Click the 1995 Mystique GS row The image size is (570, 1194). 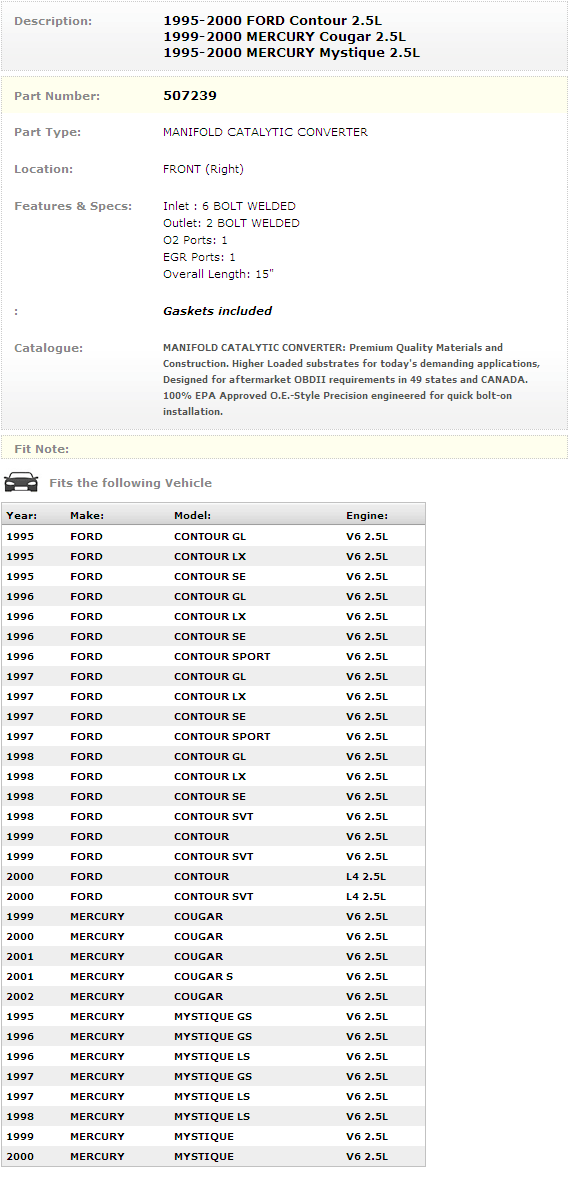click(x=213, y=1017)
